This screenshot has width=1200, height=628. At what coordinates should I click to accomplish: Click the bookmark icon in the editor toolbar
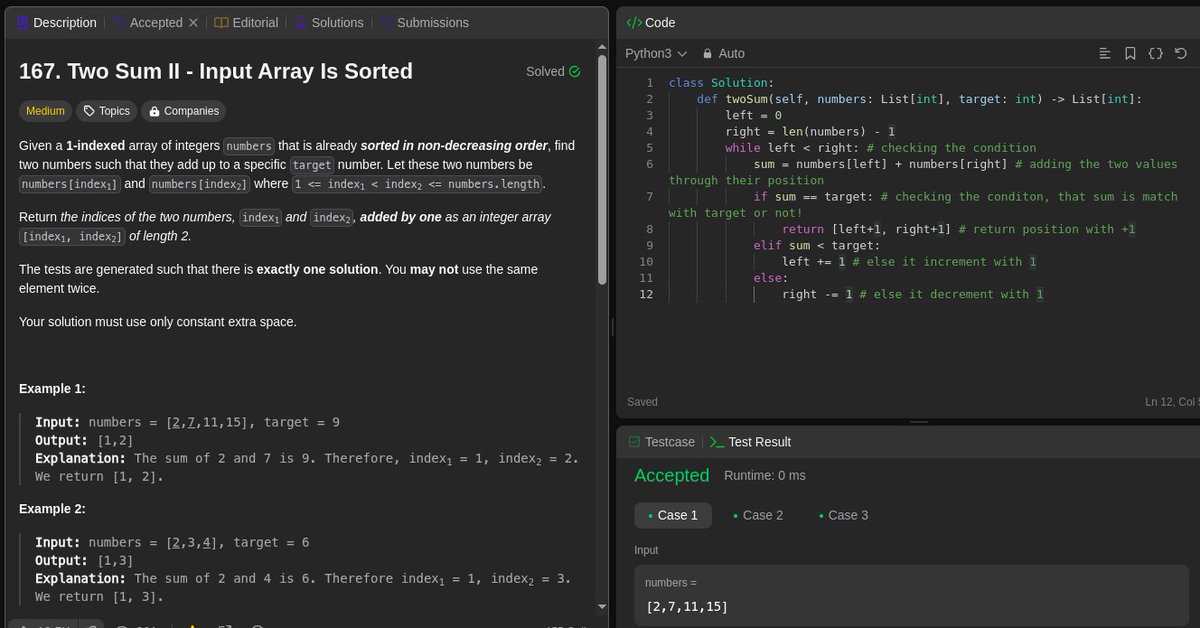click(1130, 53)
